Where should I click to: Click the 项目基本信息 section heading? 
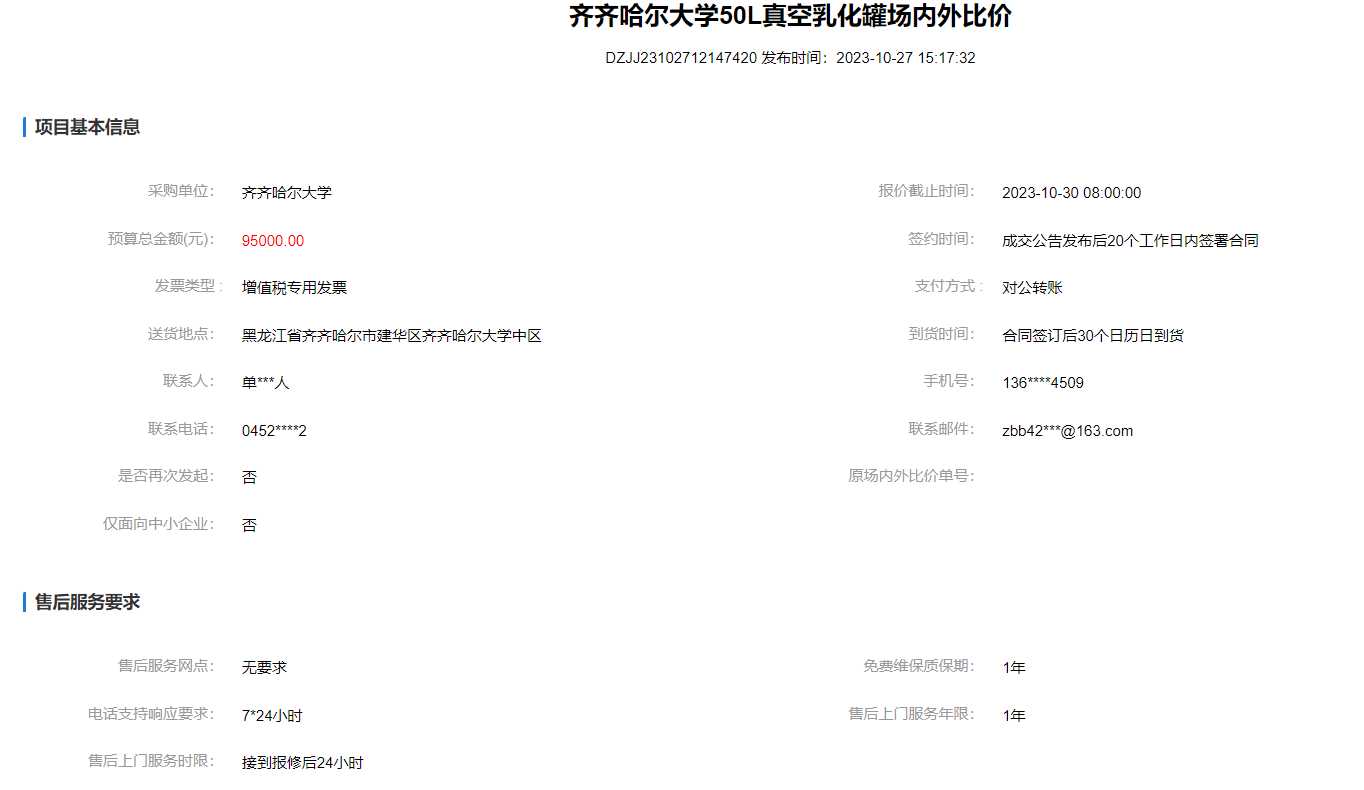(87, 127)
